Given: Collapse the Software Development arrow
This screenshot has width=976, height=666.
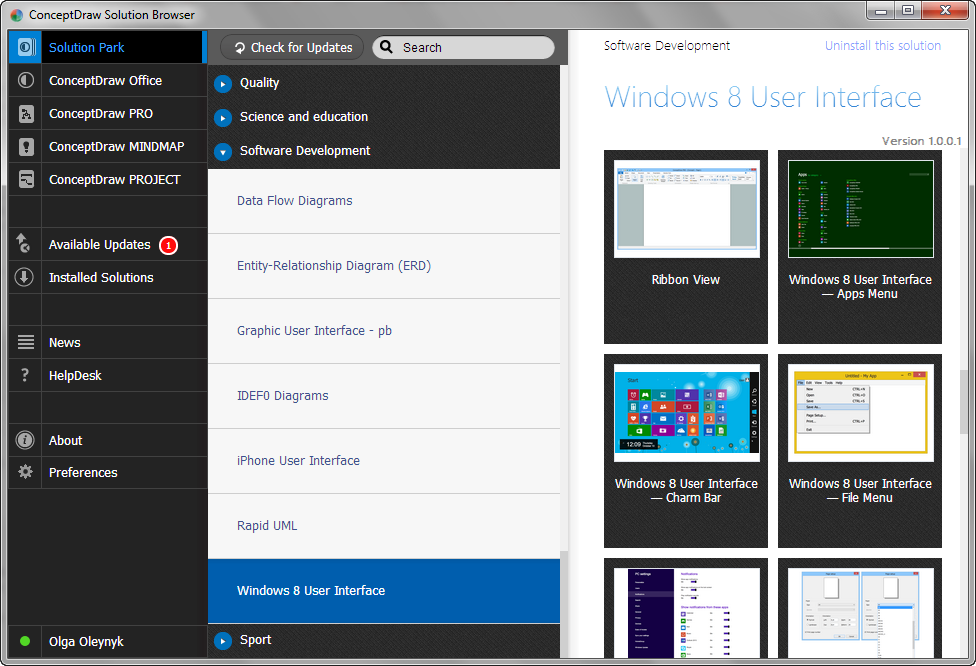Looking at the screenshot, I should coord(223,151).
